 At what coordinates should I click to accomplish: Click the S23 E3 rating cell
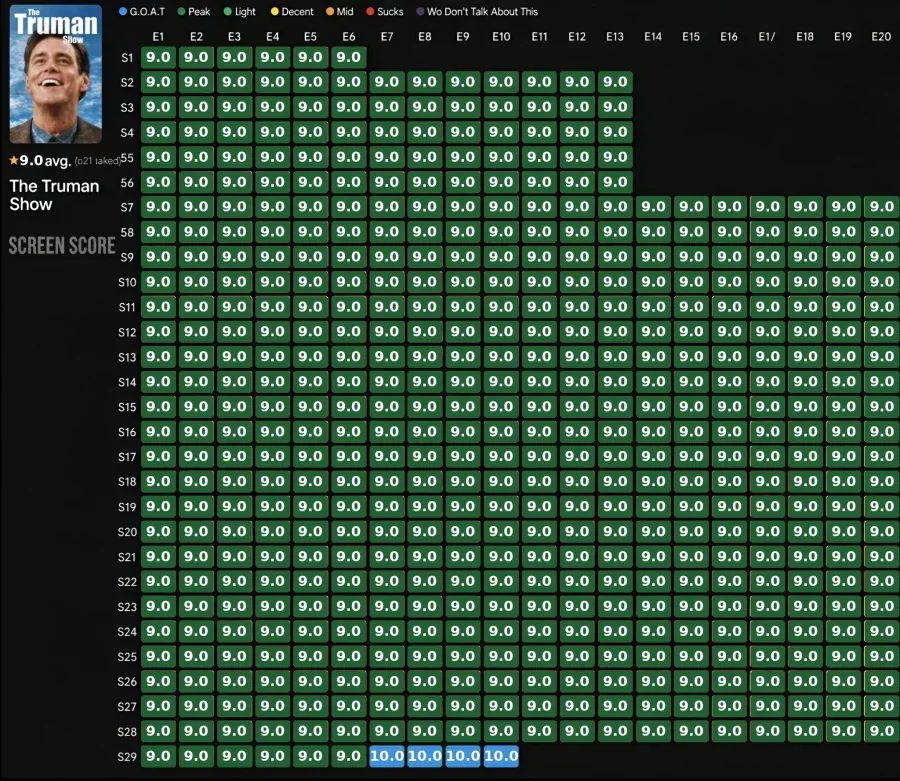[234, 607]
